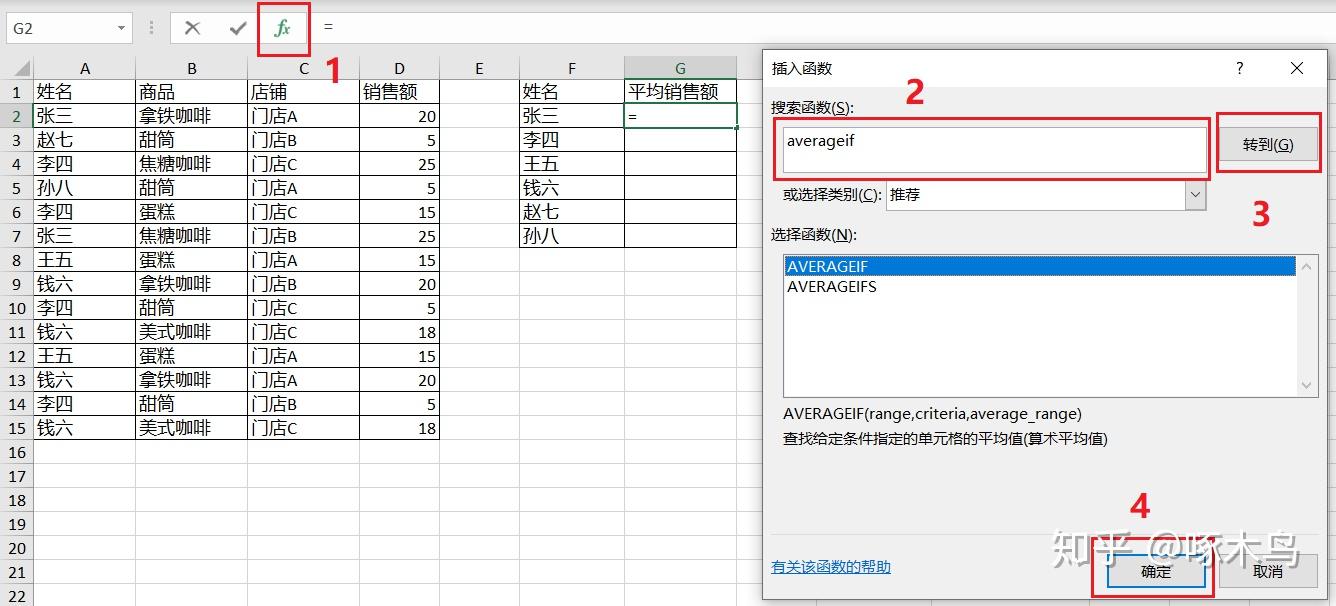Click cell F7 containing 孙八
The width and height of the screenshot is (1336, 606).
tap(572, 236)
